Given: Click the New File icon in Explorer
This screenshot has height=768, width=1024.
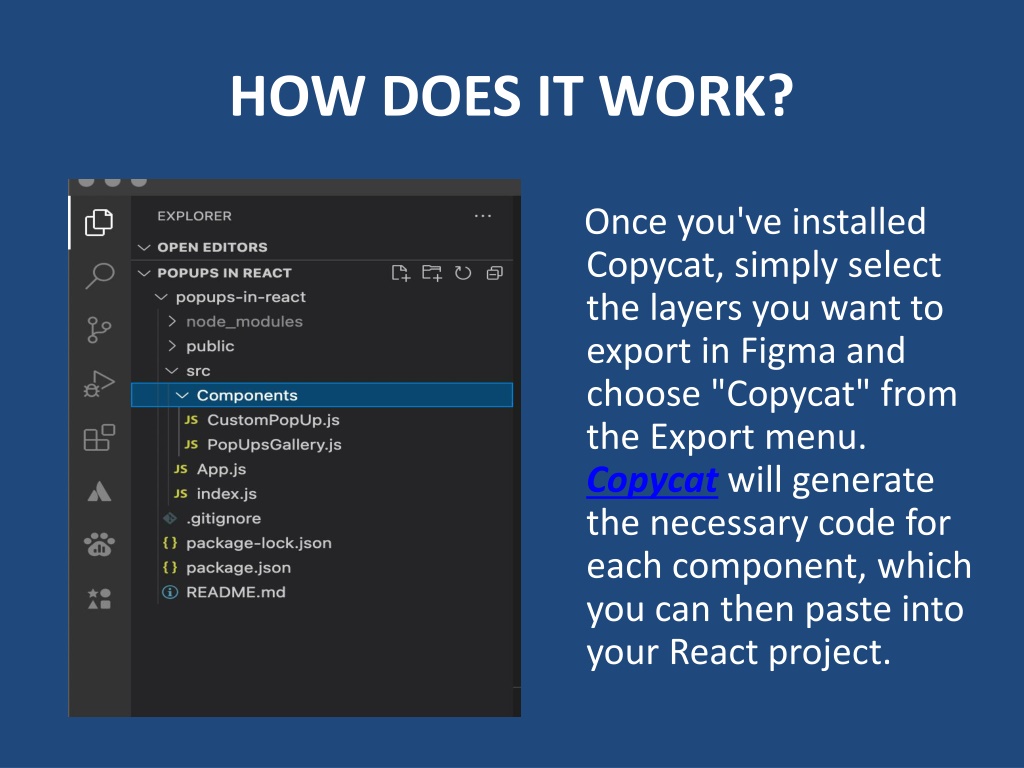Looking at the screenshot, I should (400, 273).
